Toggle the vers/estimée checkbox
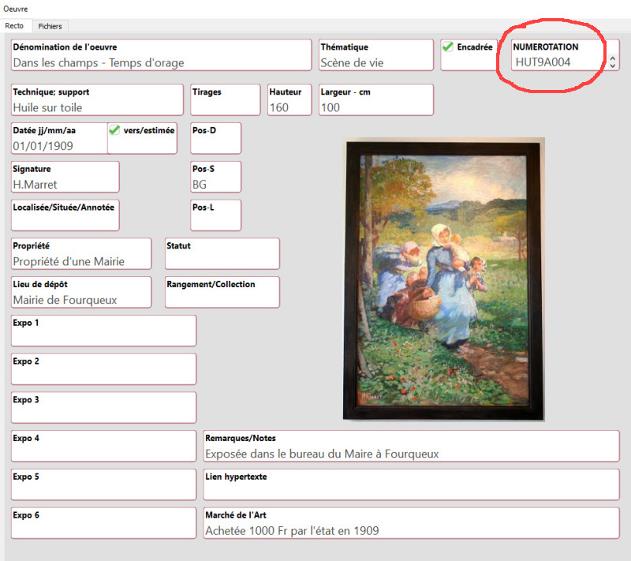Screen dimensions: 631x561 (x=115, y=130)
